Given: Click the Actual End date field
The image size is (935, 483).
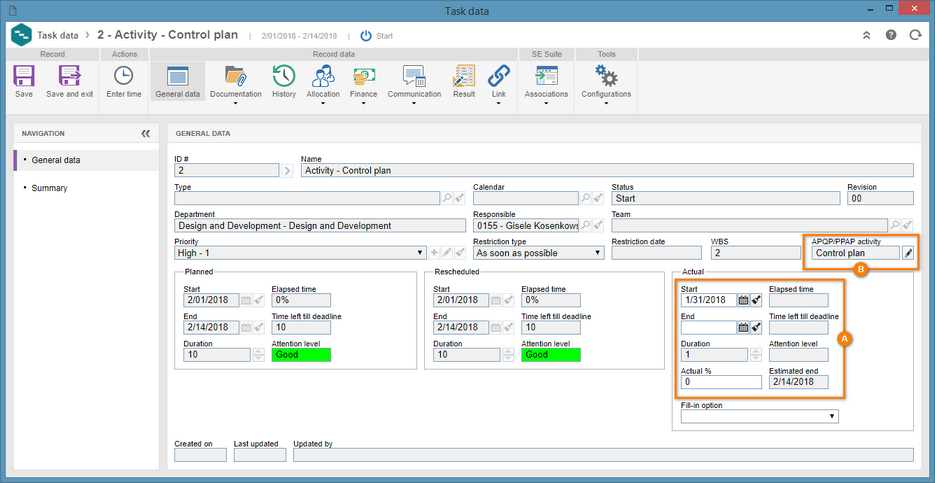Looking at the screenshot, I should 709,327.
